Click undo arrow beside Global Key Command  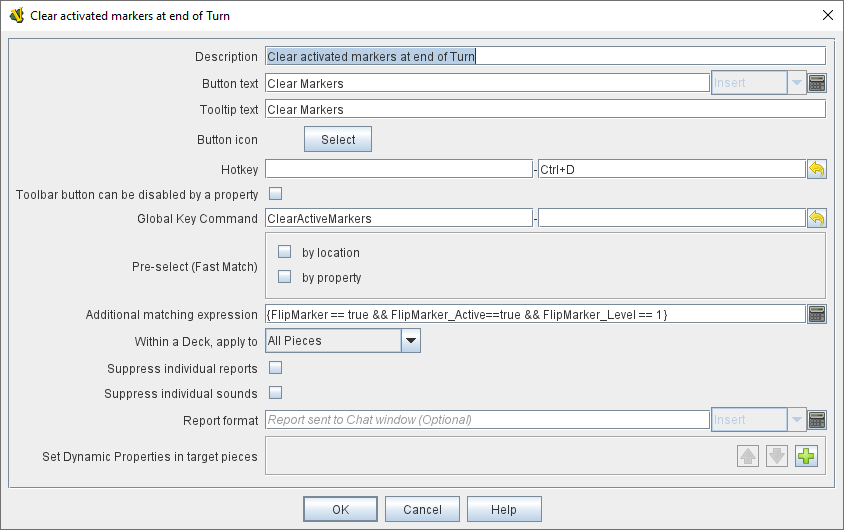(x=817, y=218)
